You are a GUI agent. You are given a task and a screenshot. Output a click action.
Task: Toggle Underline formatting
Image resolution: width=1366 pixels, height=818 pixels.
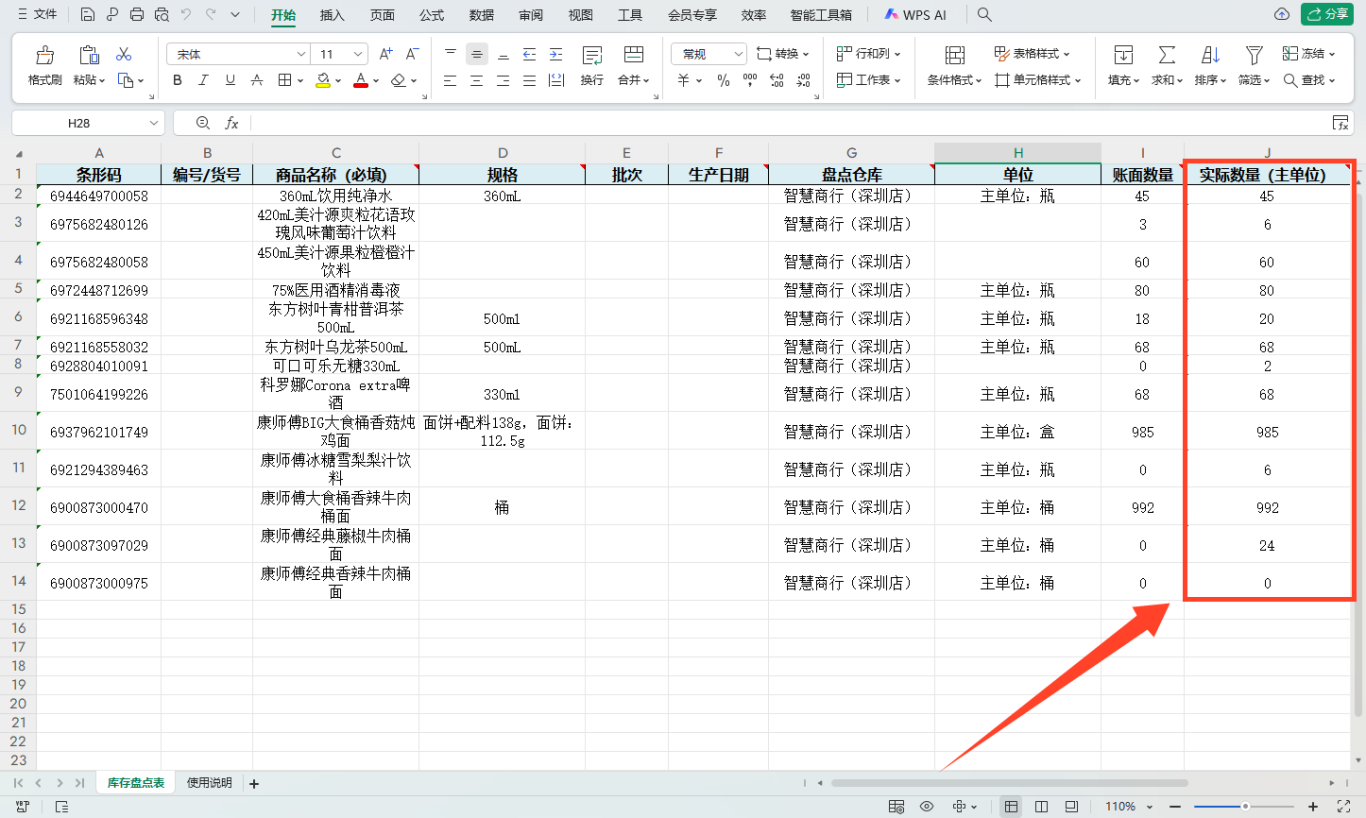[230, 80]
